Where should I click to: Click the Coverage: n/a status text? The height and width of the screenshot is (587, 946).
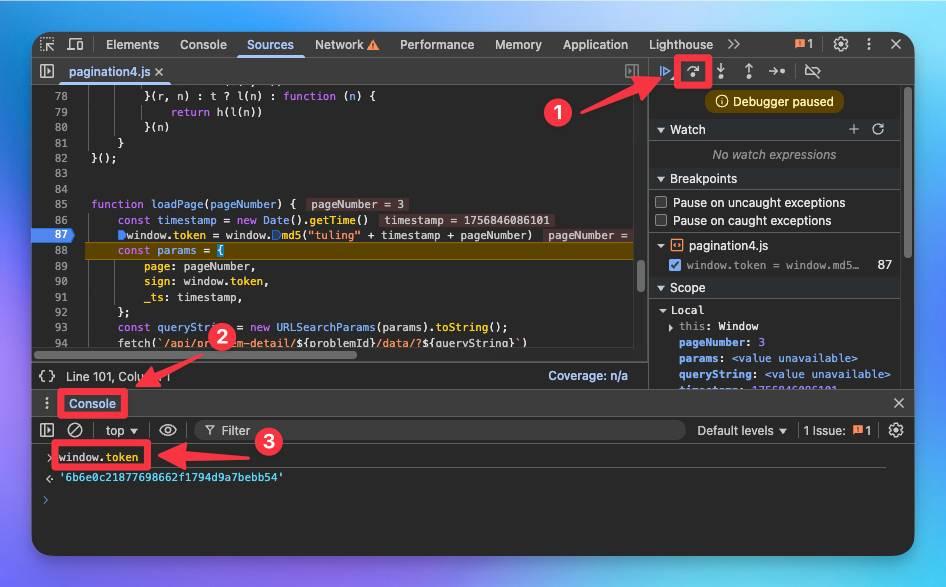(x=588, y=376)
